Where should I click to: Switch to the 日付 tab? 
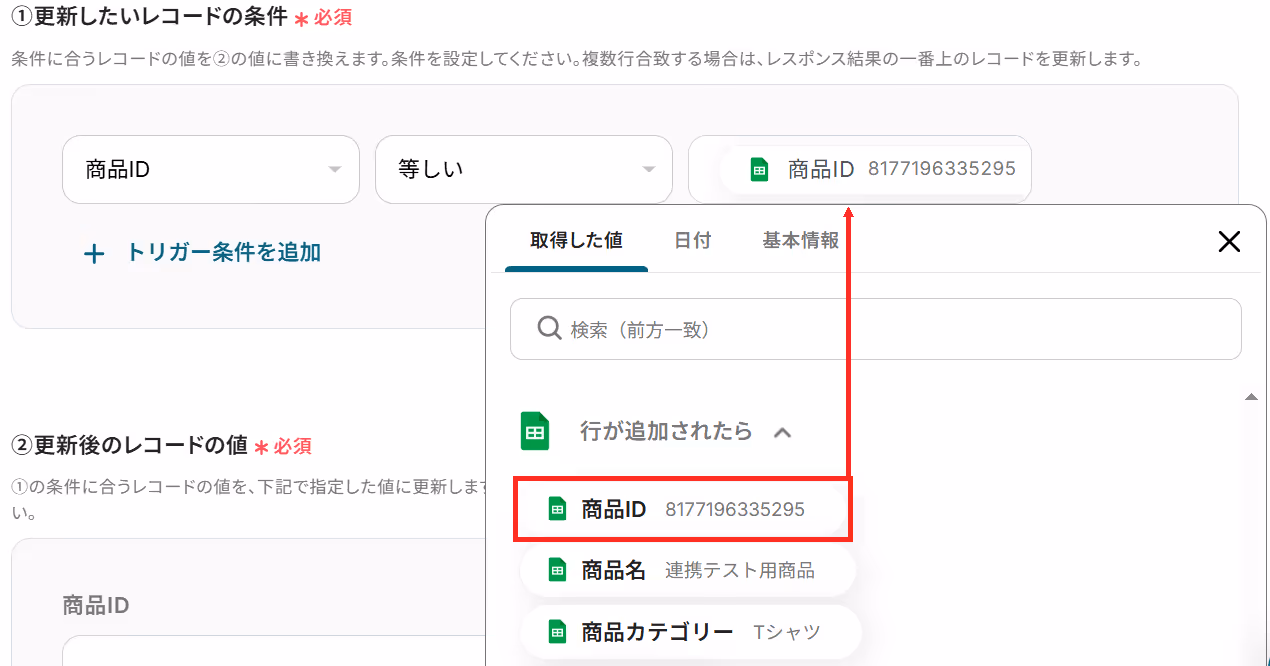[x=692, y=240]
